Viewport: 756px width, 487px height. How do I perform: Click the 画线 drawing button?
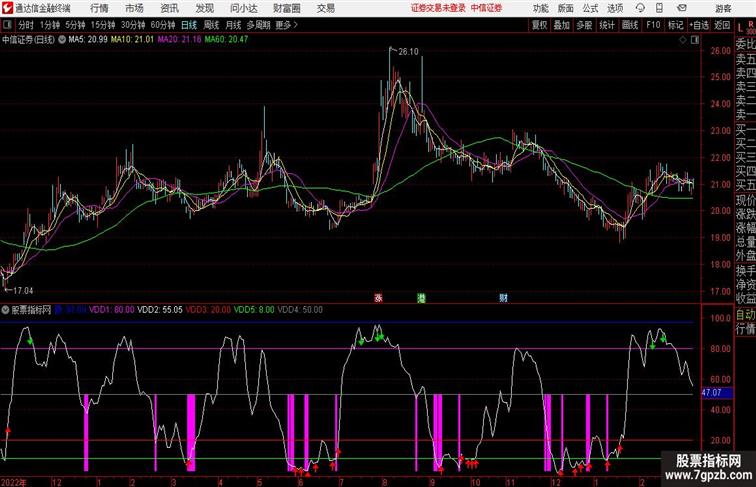pos(630,25)
